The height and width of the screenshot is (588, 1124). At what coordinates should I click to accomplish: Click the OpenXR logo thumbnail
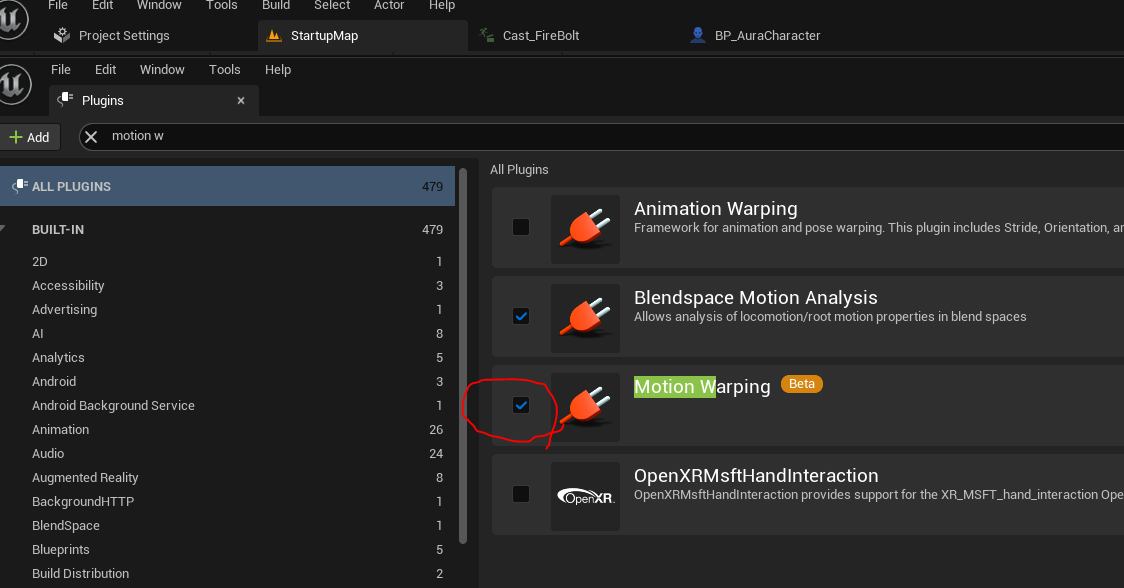(x=585, y=496)
